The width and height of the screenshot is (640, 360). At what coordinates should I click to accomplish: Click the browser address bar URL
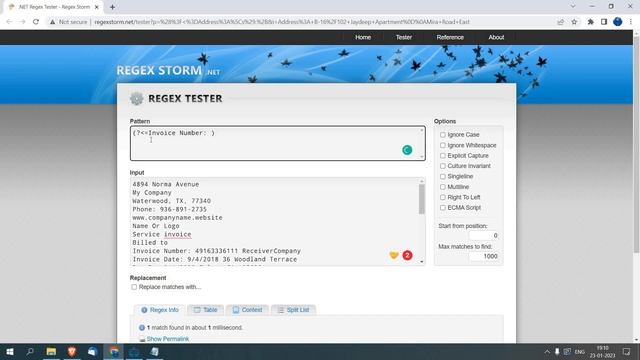click(x=282, y=22)
